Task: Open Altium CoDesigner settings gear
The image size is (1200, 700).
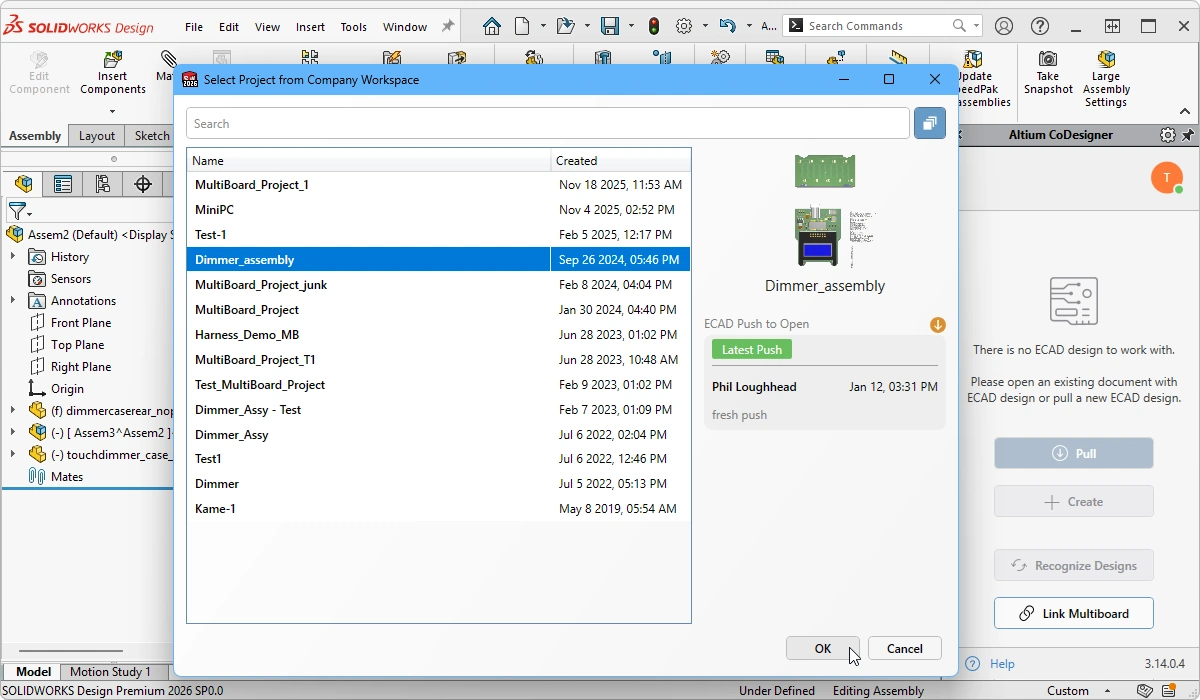Action: [x=1167, y=135]
